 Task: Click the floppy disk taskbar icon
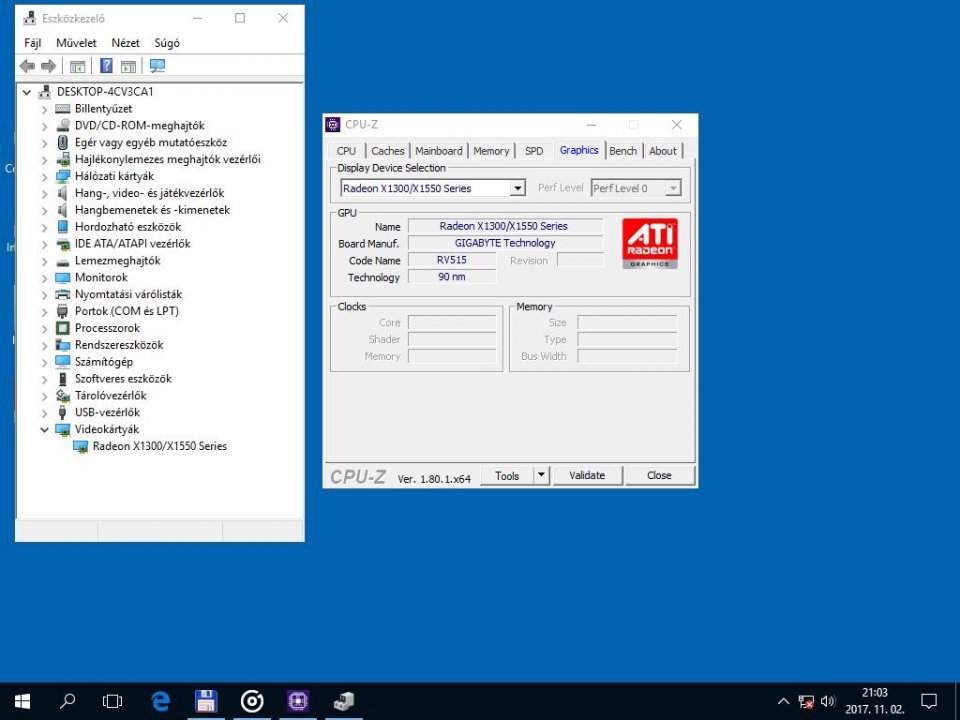point(206,701)
